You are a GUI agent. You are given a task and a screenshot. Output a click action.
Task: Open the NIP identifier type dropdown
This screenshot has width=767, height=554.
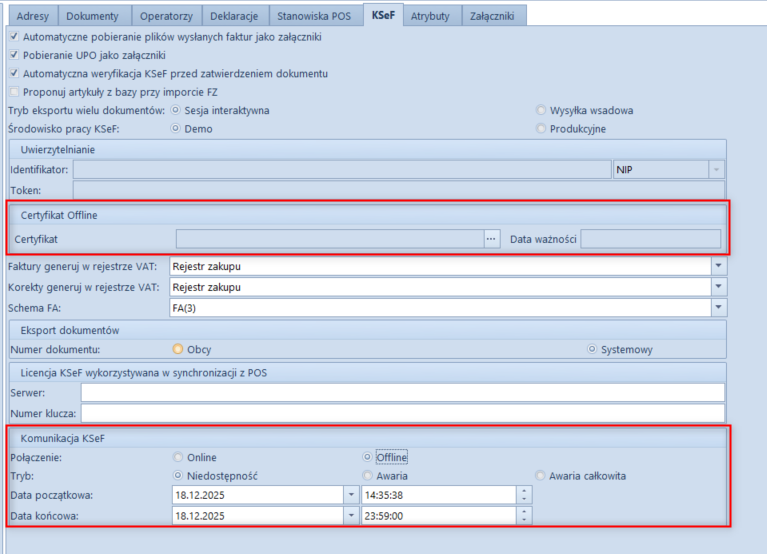pyautogui.click(x=716, y=170)
